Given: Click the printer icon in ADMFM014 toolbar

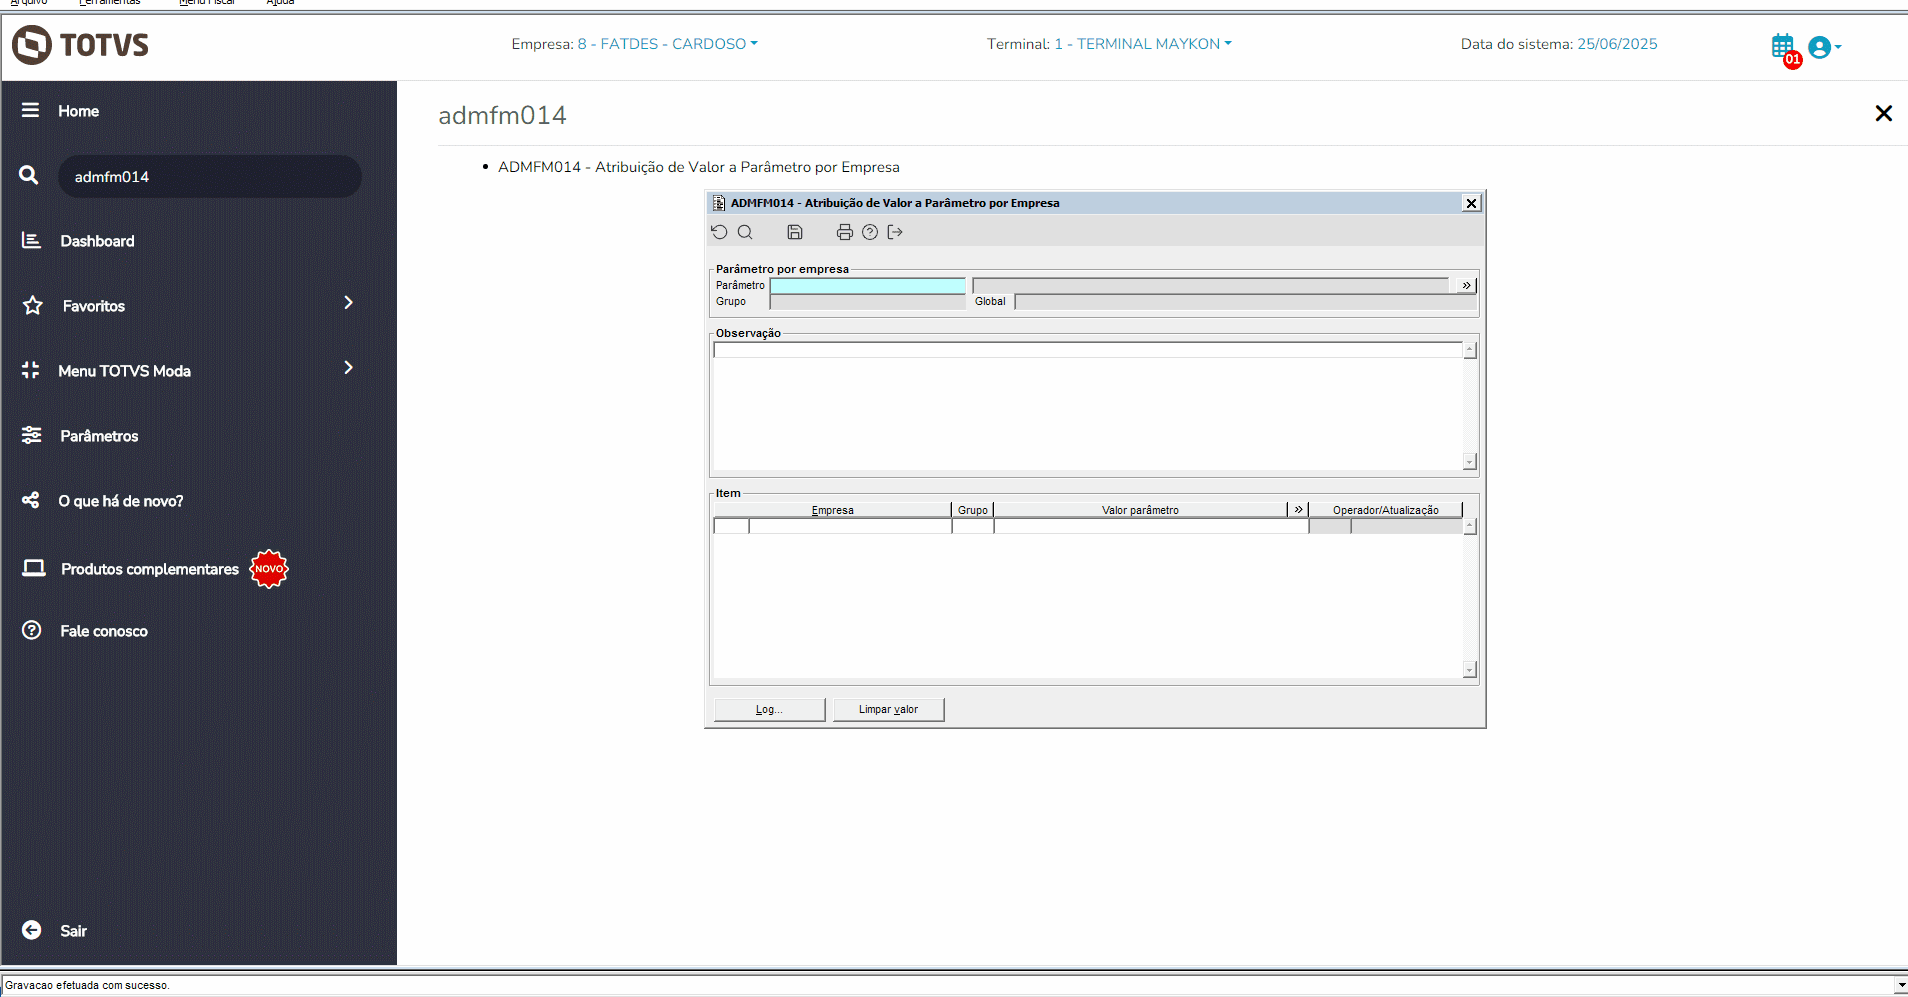Looking at the screenshot, I should [x=845, y=232].
